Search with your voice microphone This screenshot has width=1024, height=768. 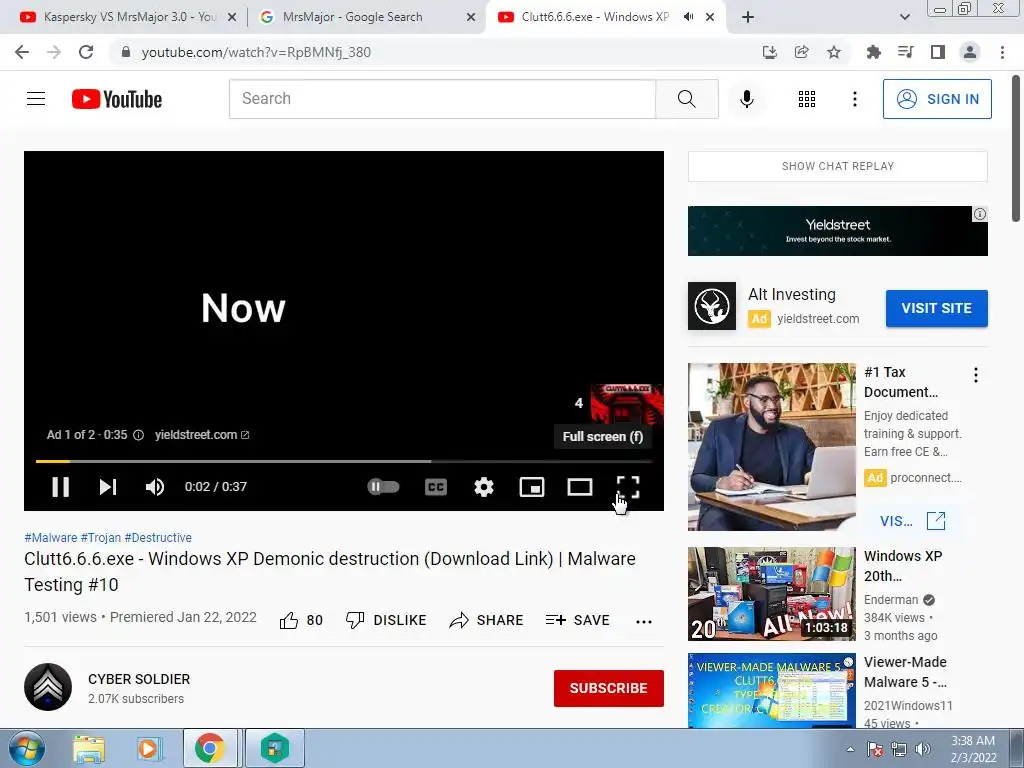coord(747,99)
